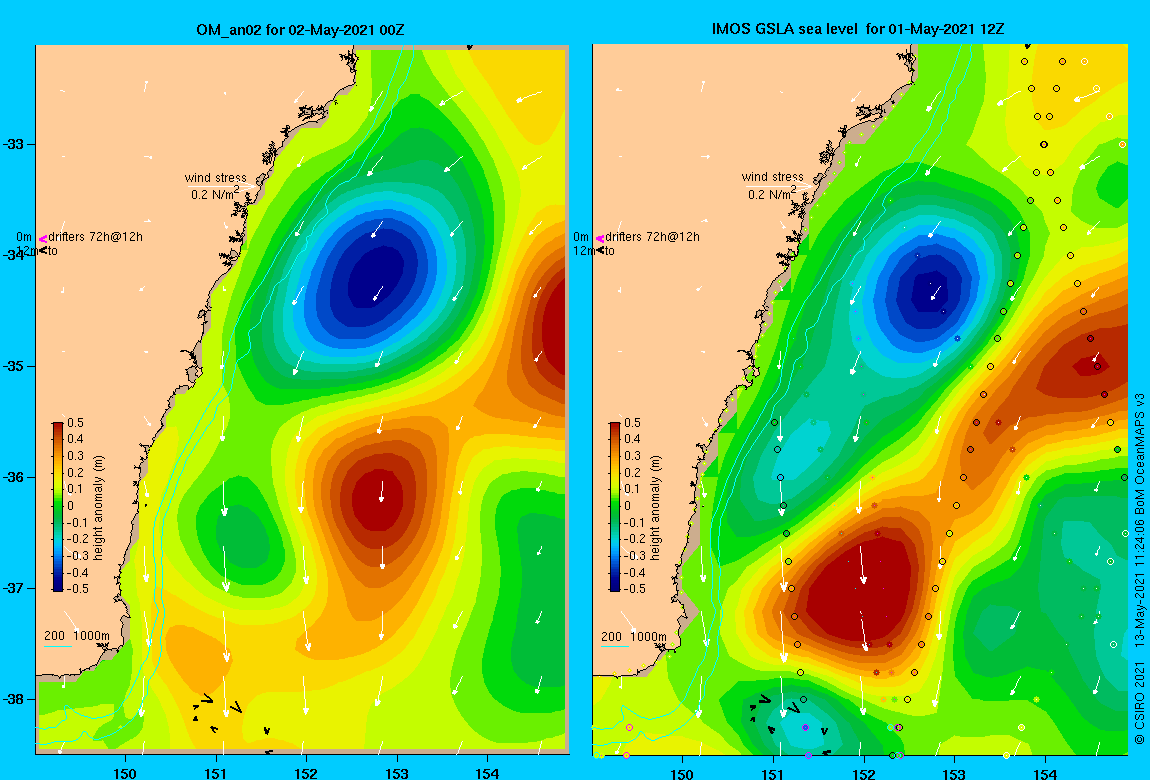Click the -0.5 color bar tick on IMOS GSLA map
1150x780 pixels.
pos(634,589)
